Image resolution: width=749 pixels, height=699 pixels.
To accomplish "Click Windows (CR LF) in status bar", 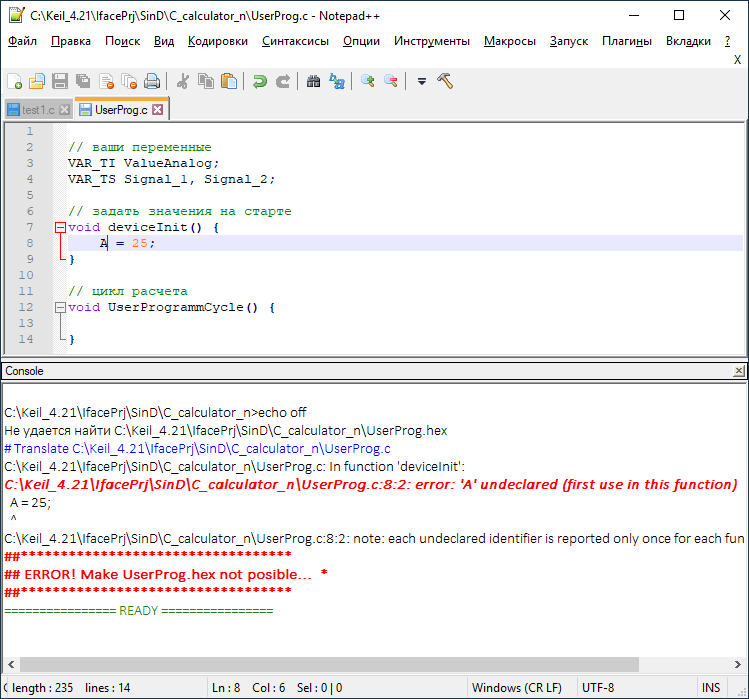I will pos(517,688).
